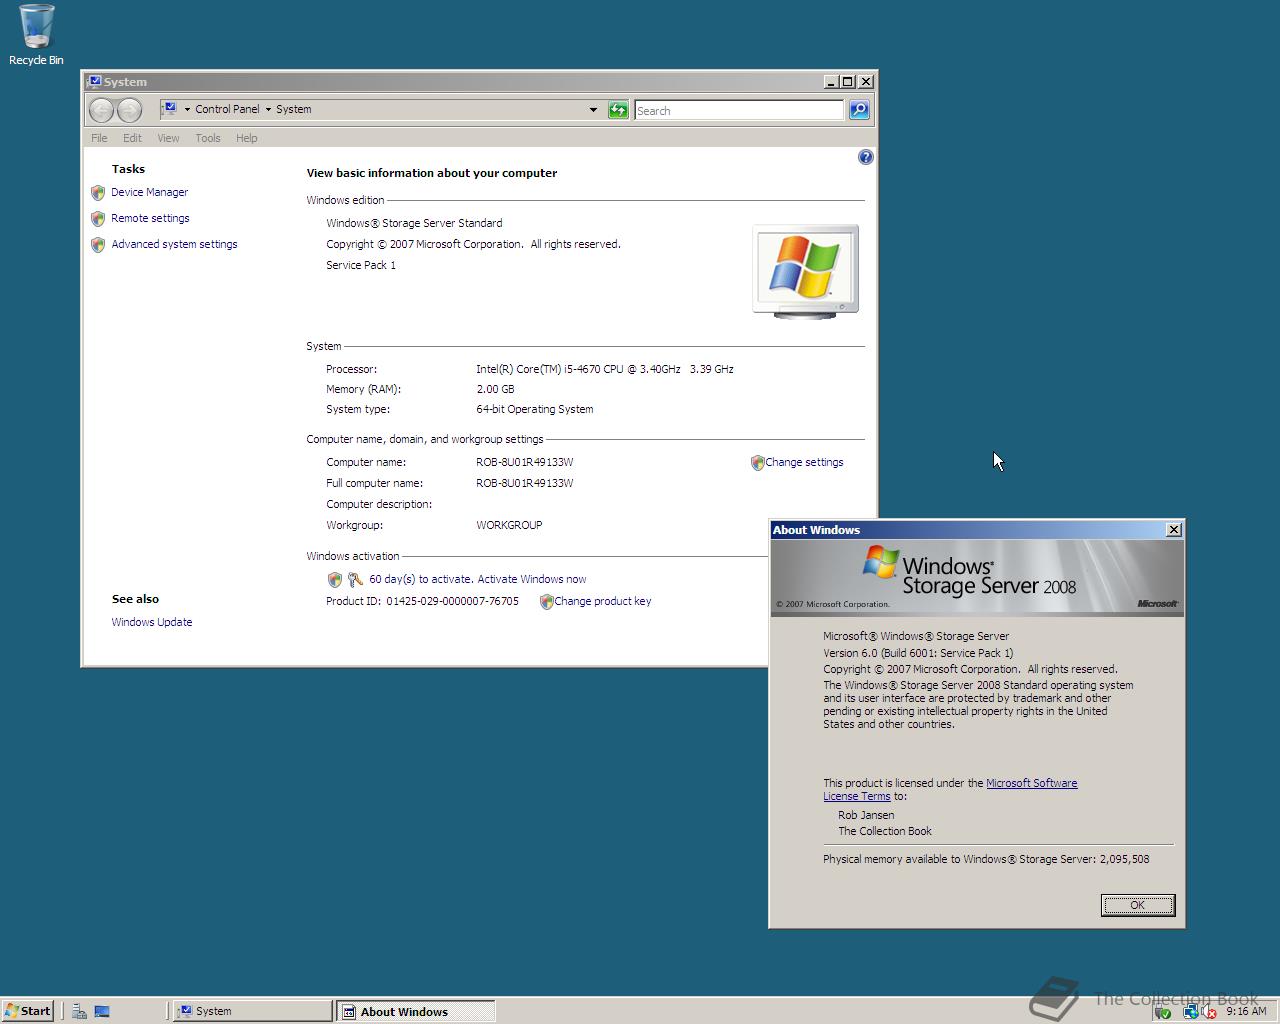Image resolution: width=1280 pixels, height=1024 pixels.
Task: Click the System window title bar icon
Action: point(94,82)
